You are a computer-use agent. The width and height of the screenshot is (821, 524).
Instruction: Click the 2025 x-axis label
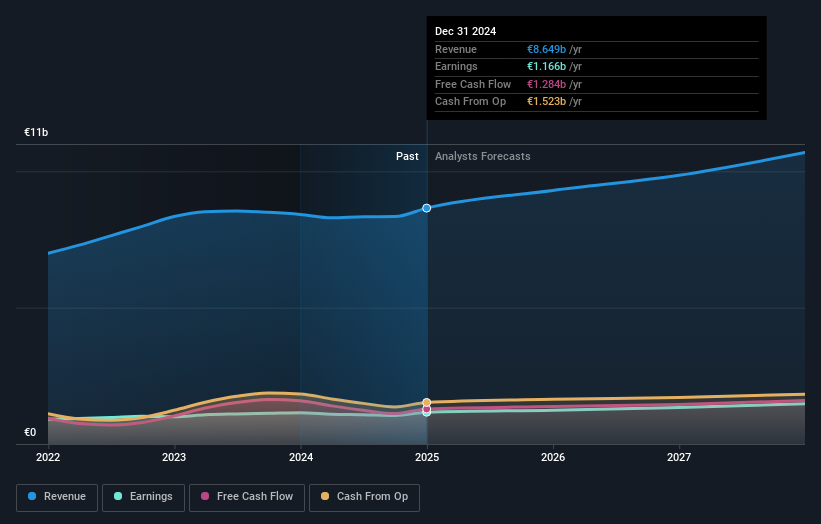[427, 458]
